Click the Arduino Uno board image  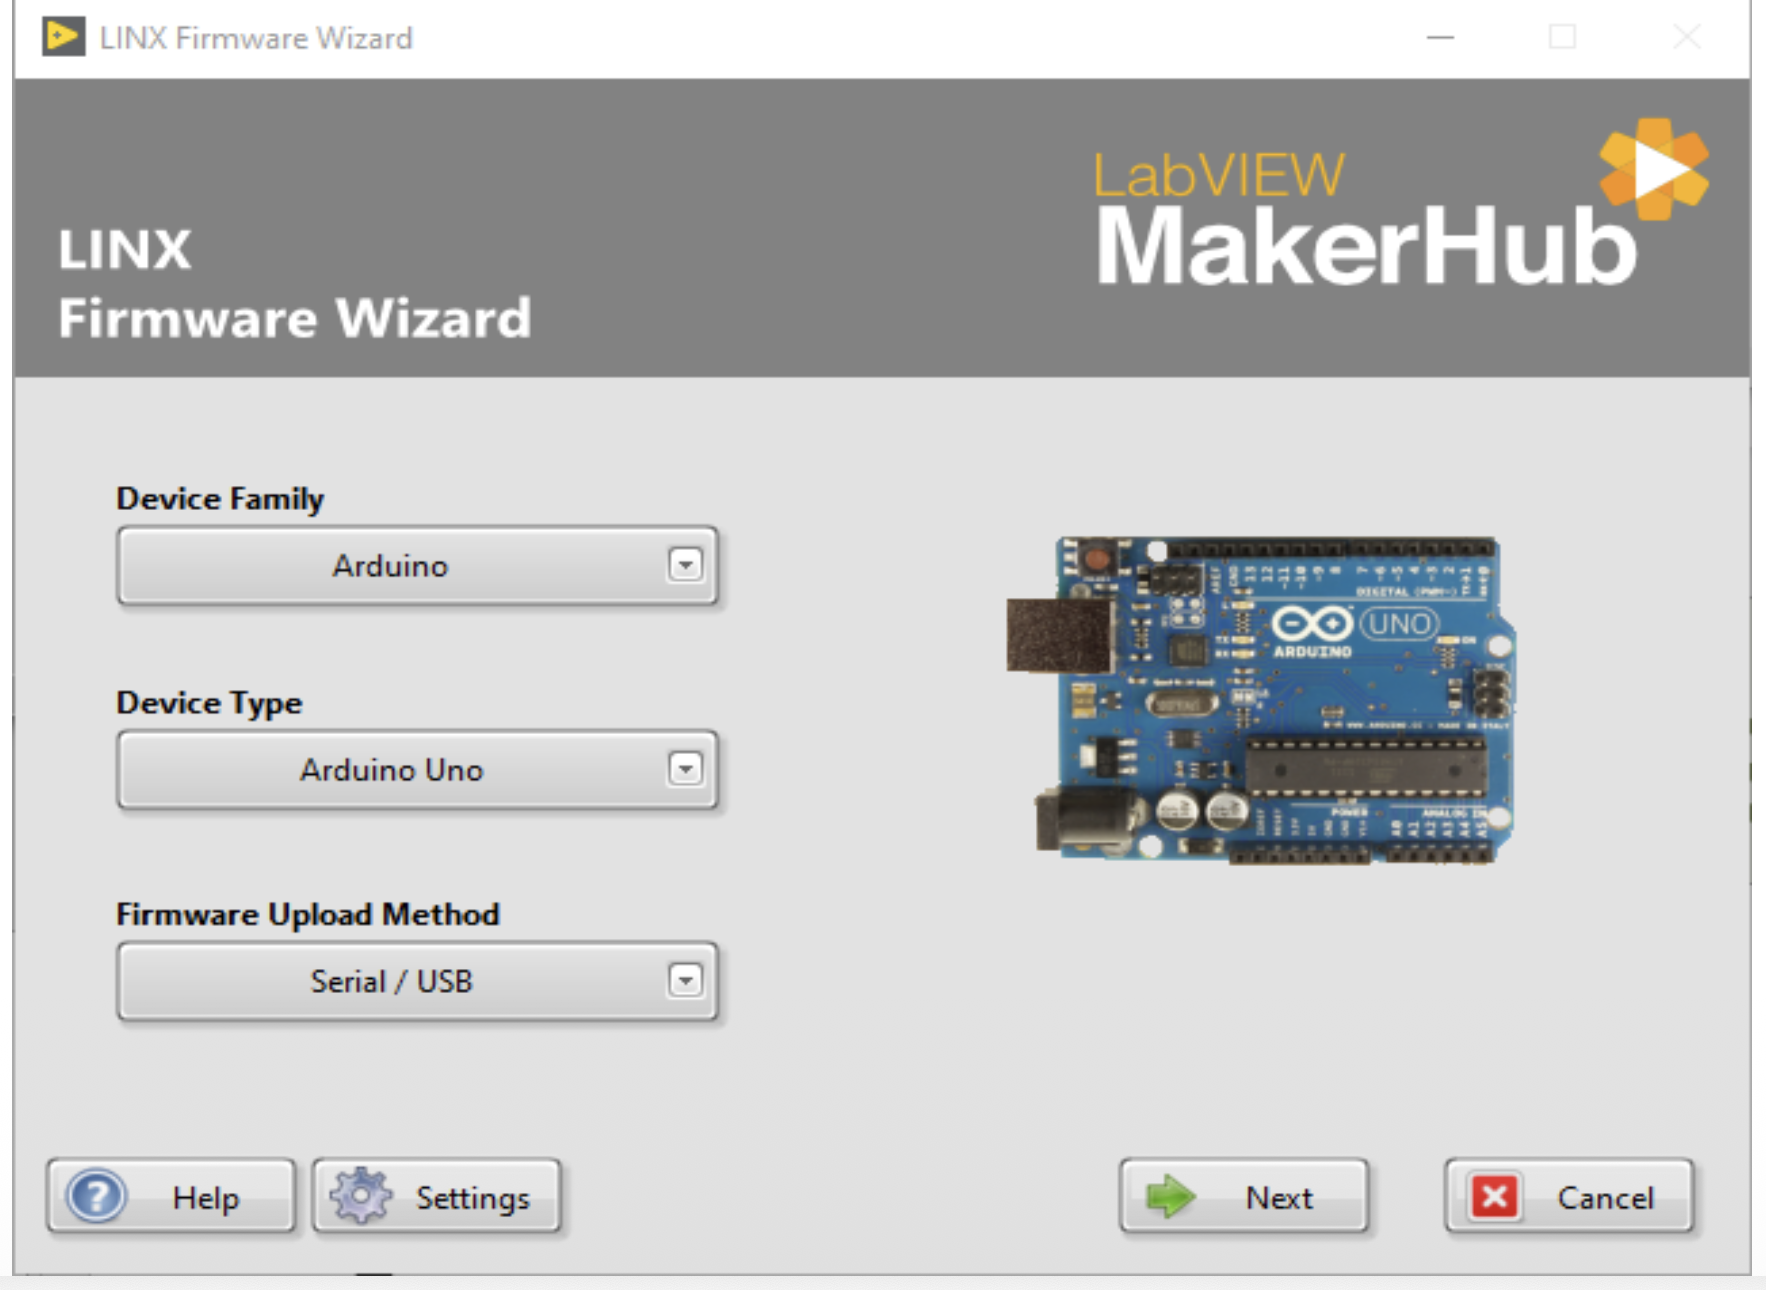[1261, 700]
